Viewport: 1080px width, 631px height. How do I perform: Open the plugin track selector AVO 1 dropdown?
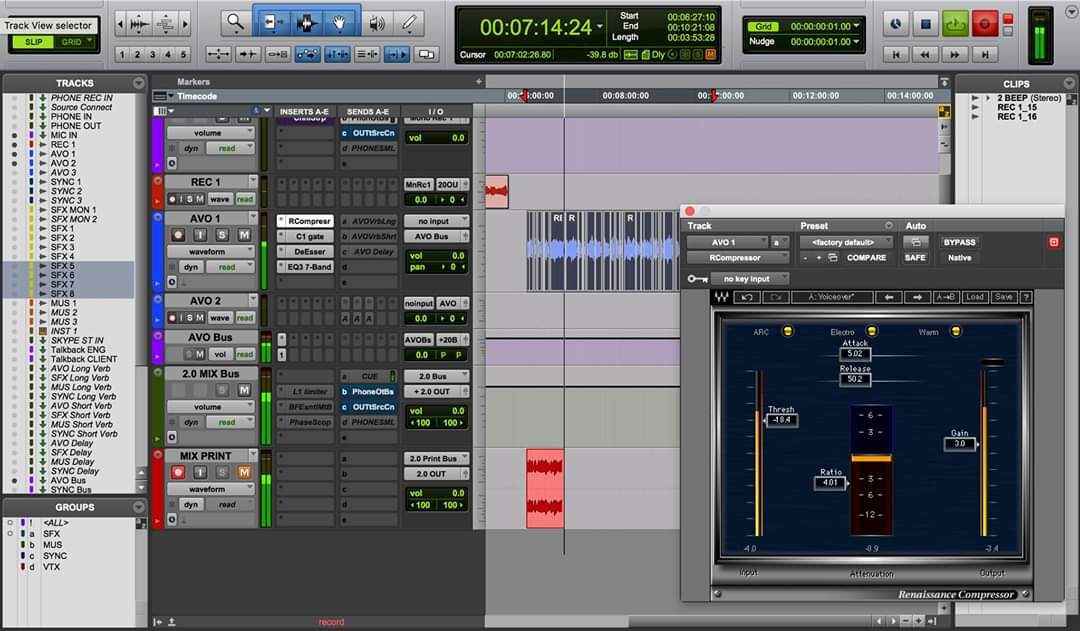pyautogui.click(x=728, y=242)
